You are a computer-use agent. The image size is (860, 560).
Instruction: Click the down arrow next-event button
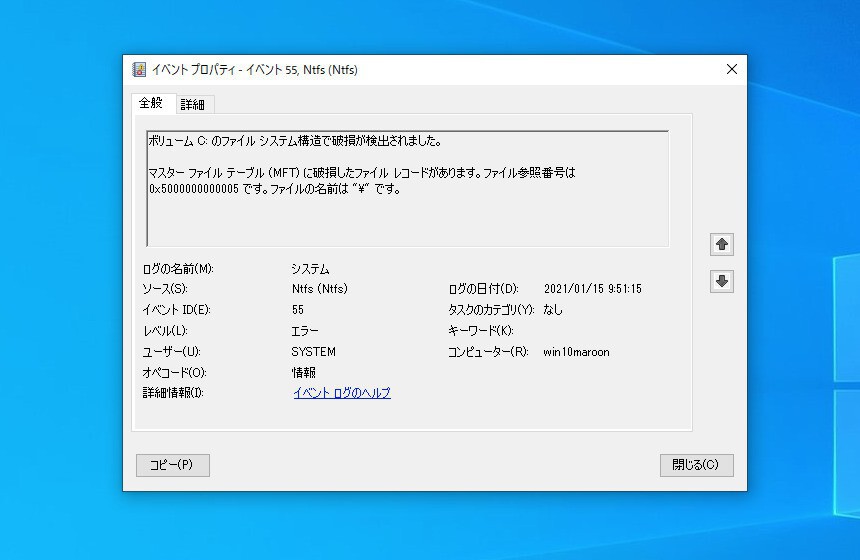click(722, 281)
